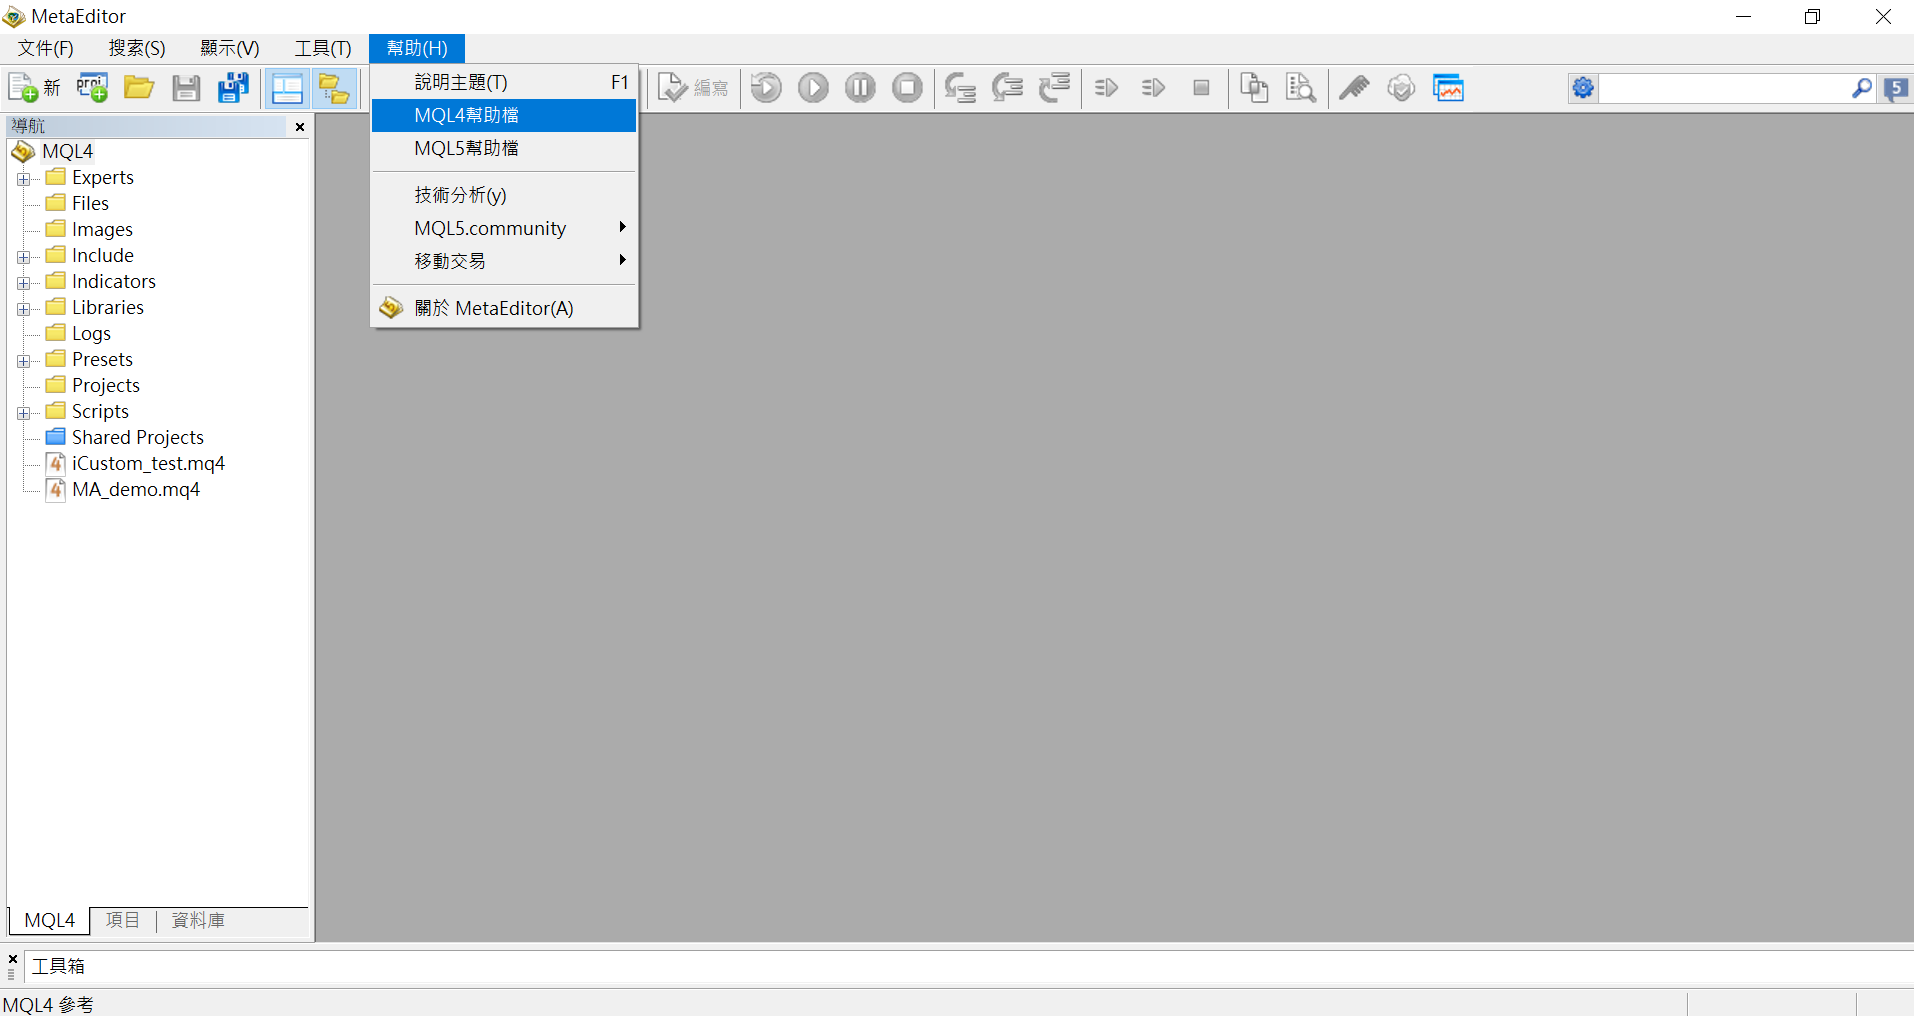The width and height of the screenshot is (1914, 1016).
Task: Click the trading terminal chart icon
Action: point(1448,88)
